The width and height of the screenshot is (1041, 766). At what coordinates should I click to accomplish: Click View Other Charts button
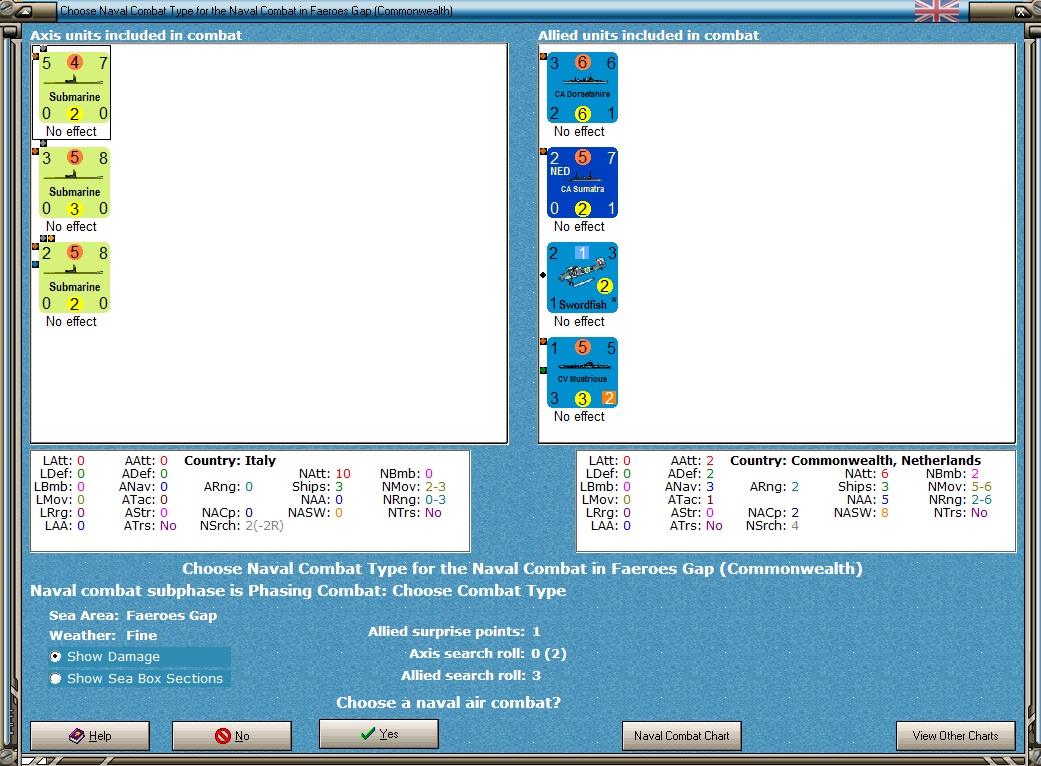(955, 735)
